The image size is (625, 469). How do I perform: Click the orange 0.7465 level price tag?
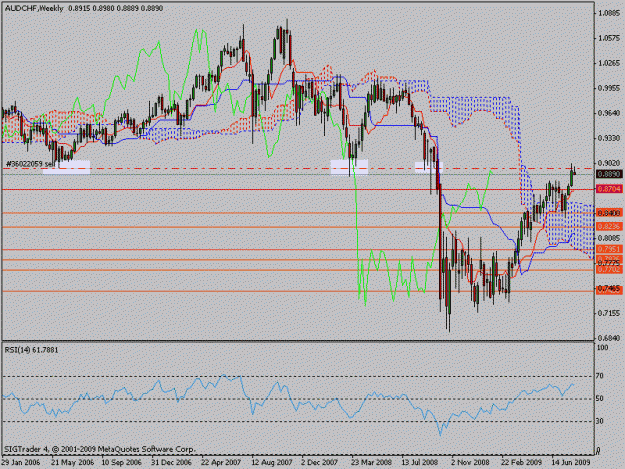(x=609, y=288)
